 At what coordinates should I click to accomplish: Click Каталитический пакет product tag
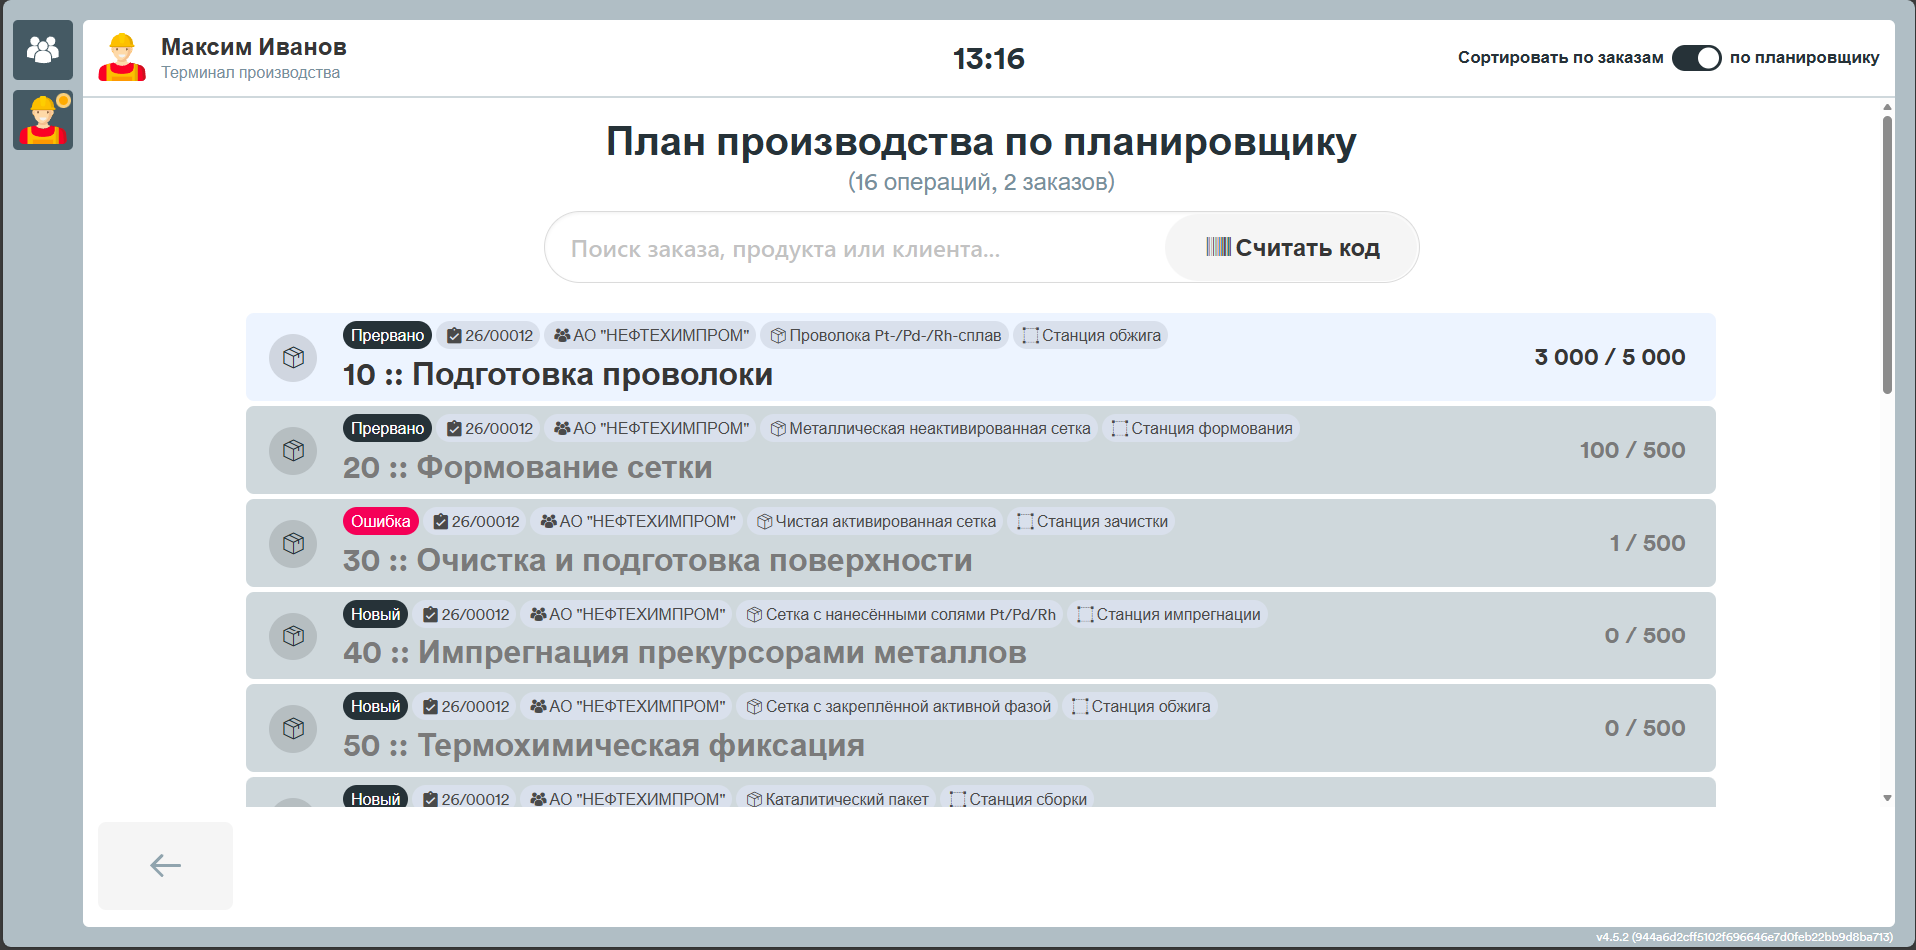pyautogui.click(x=837, y=799)
